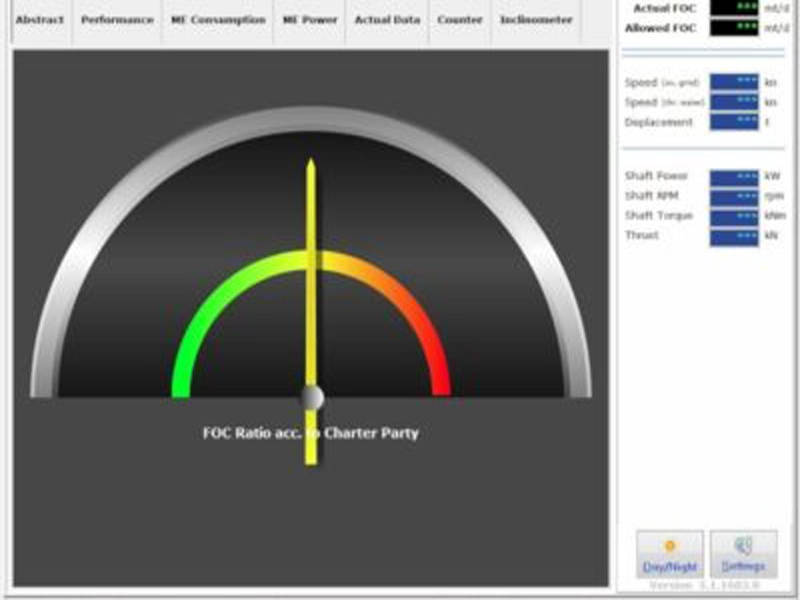Click the 'FOC Ratio acc. to Charter Party' label
Screen dimensions: 800x600
311,433
